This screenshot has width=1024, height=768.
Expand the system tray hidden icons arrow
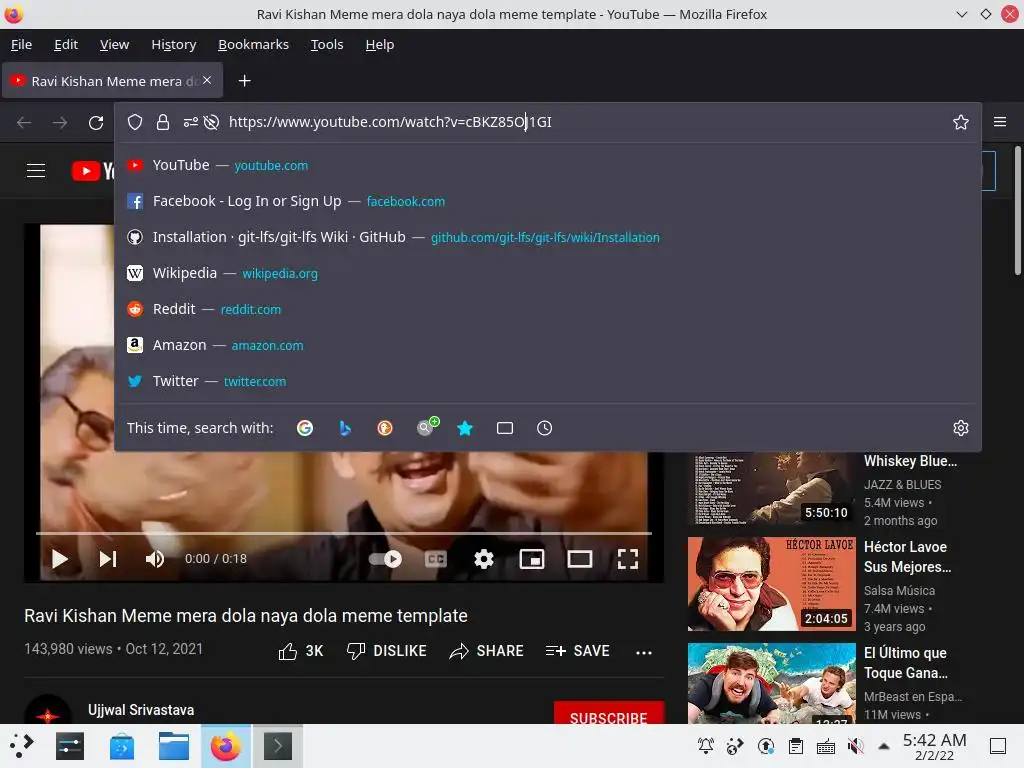point(884,746)
